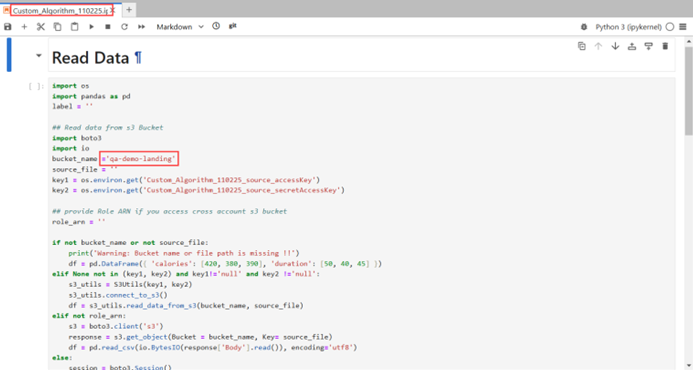This screenshot has width=693, height=370.
Task: Close the Custom_Algorithm_110225 tab
Action: (112, 10)
